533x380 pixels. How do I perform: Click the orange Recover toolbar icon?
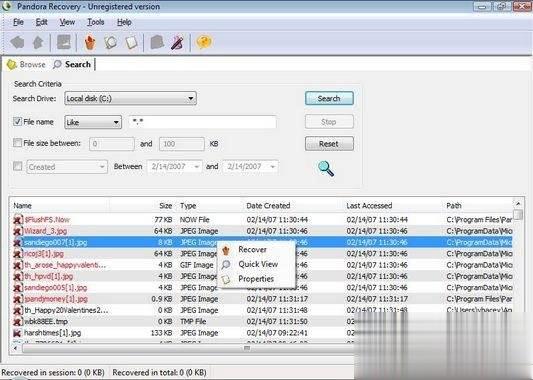click(90, 43)
